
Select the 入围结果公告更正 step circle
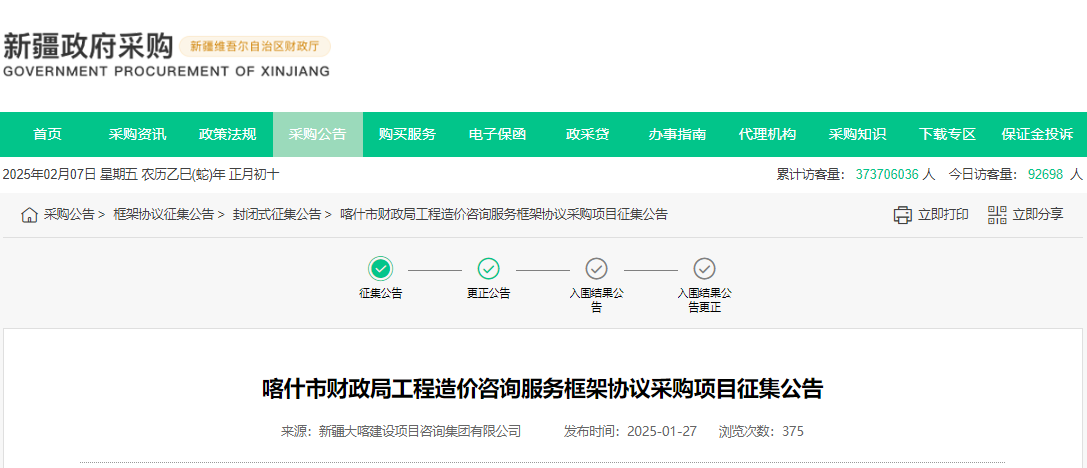[x=704, y=268]
